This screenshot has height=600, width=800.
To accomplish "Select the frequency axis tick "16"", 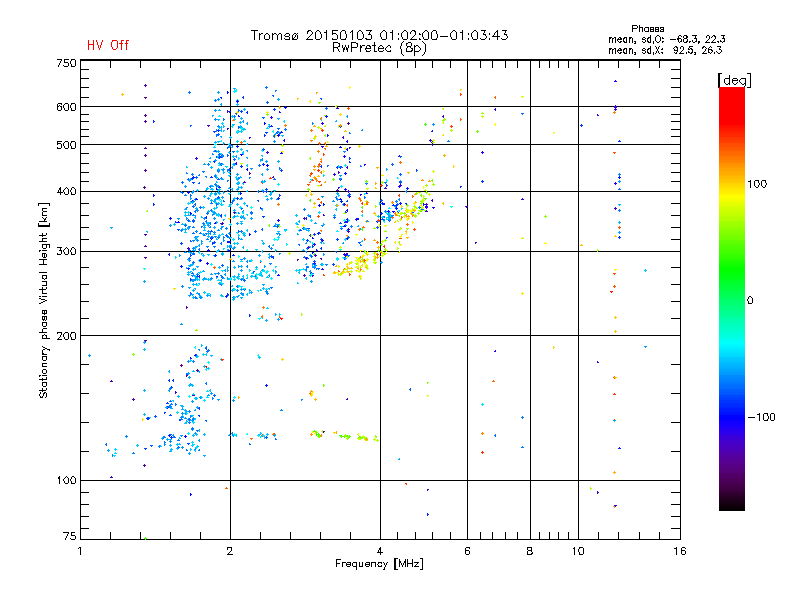I will (680, 551).
